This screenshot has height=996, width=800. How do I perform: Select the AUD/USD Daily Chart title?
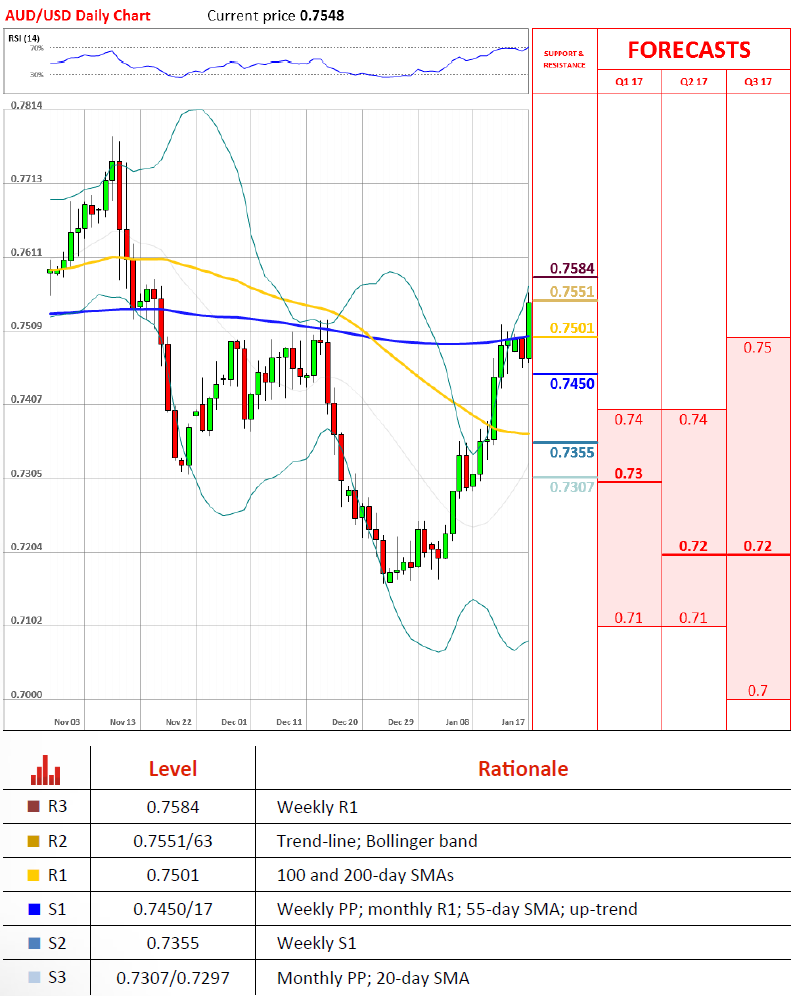click(78, 15)
